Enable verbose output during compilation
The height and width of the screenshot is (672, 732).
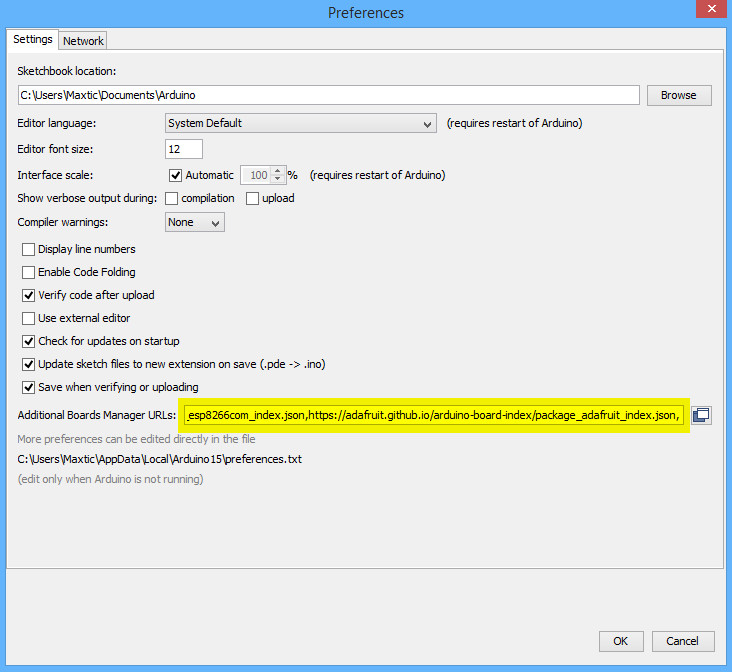171,198
